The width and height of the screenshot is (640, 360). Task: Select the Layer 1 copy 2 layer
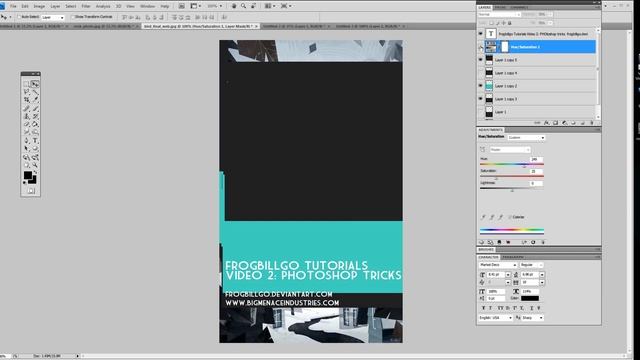point(540,86)
